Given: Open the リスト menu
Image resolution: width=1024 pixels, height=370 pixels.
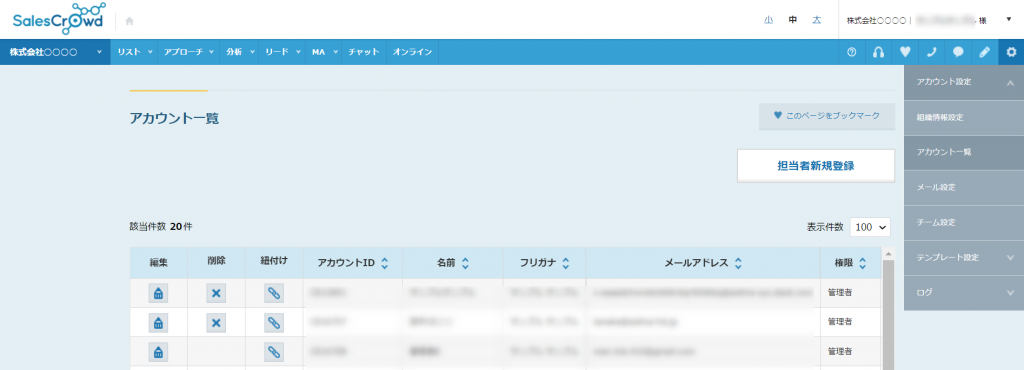Looking at the screenshot, I should [x=134, y=52].
